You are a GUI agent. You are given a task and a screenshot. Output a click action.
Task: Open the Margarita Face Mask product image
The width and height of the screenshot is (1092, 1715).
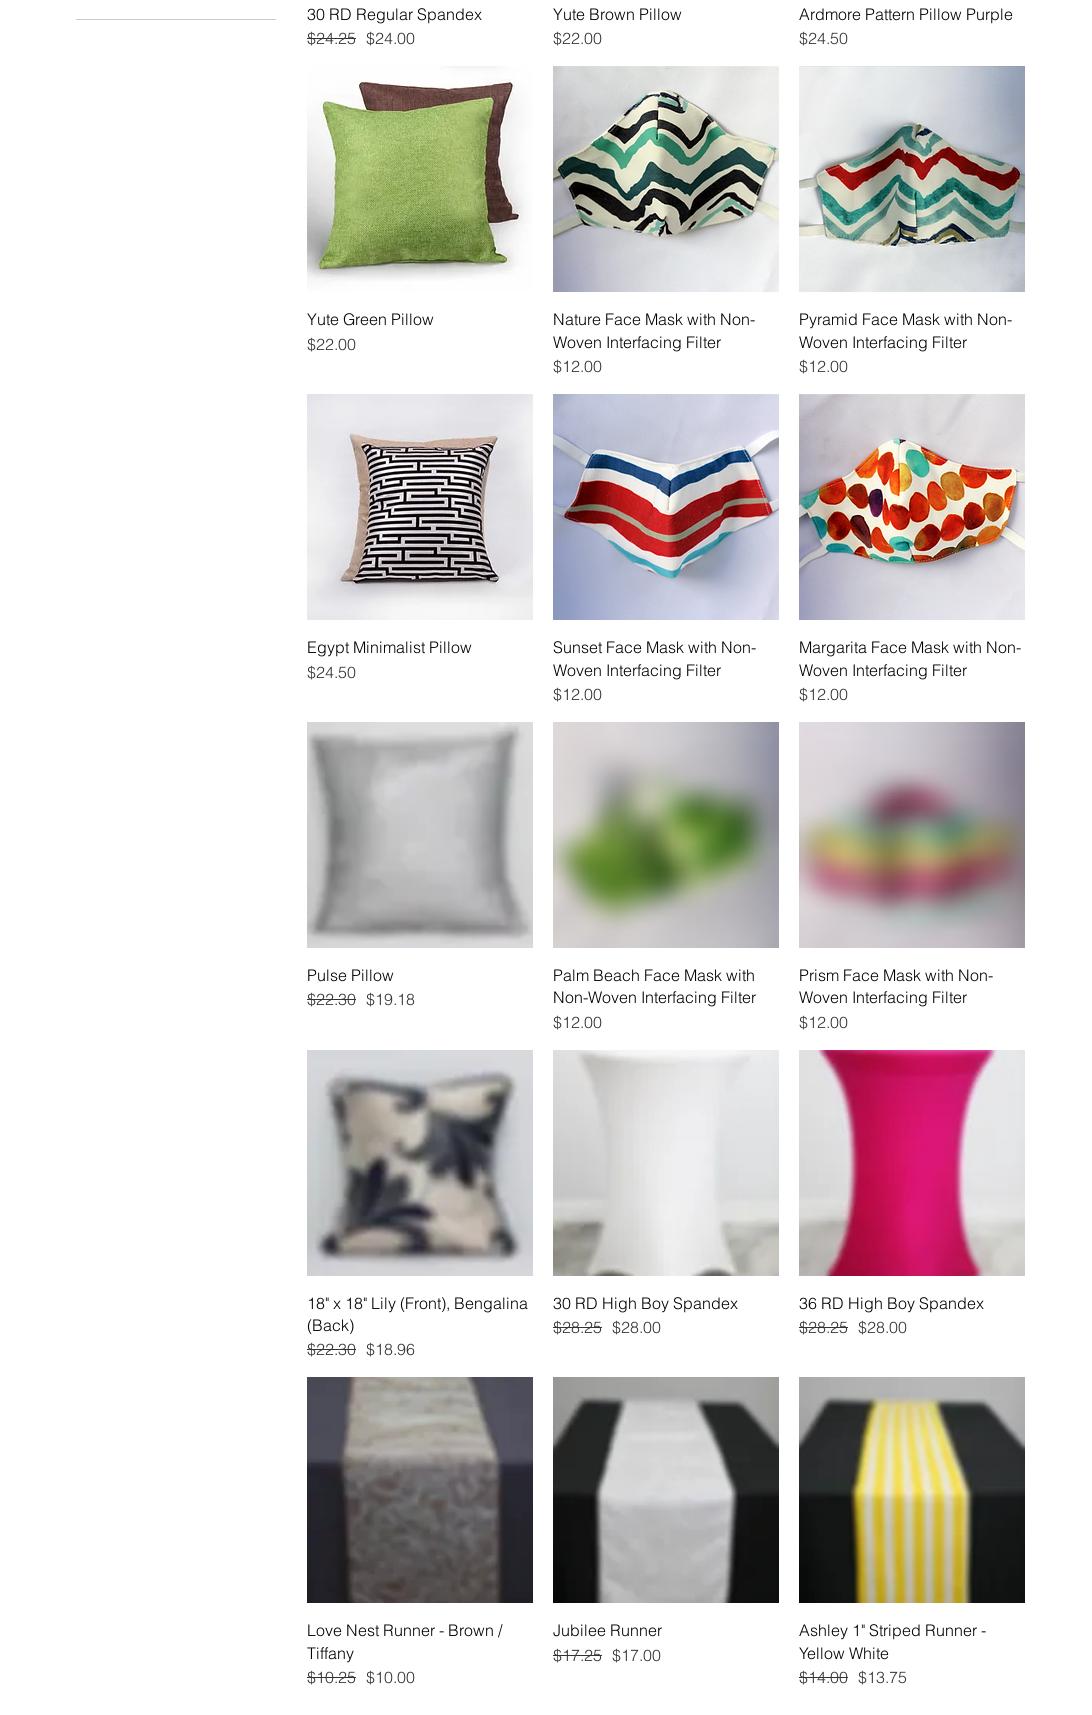coord(911,507)
